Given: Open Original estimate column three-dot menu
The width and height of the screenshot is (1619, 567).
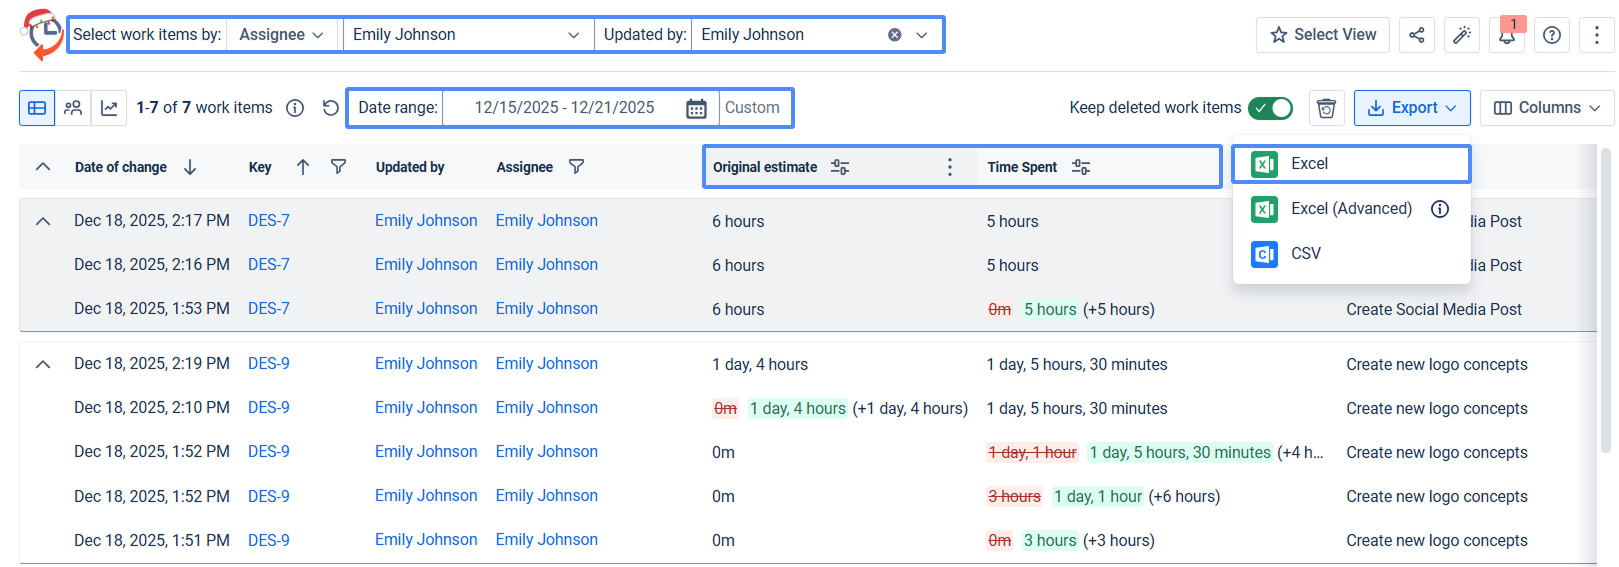Looking at the screenshot, I should [950, 167].
